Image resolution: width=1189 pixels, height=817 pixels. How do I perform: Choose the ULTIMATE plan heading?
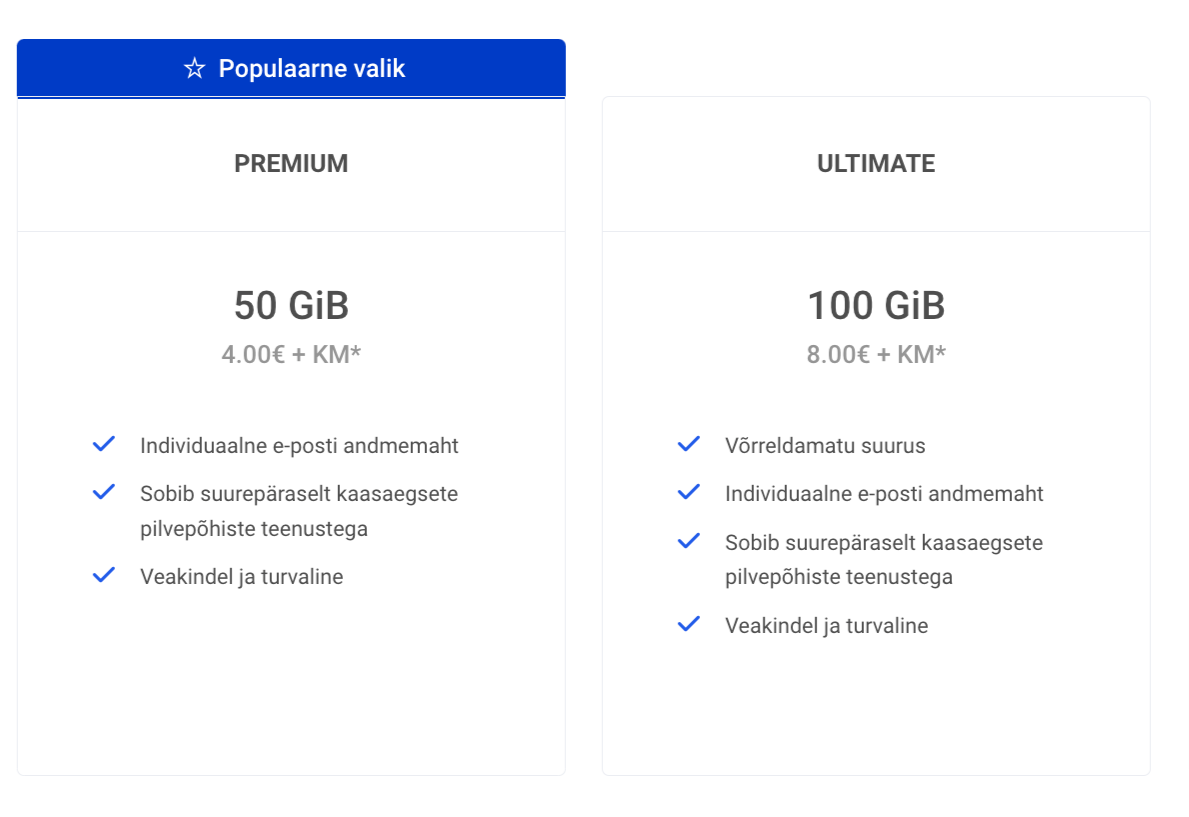pos(876,163)
